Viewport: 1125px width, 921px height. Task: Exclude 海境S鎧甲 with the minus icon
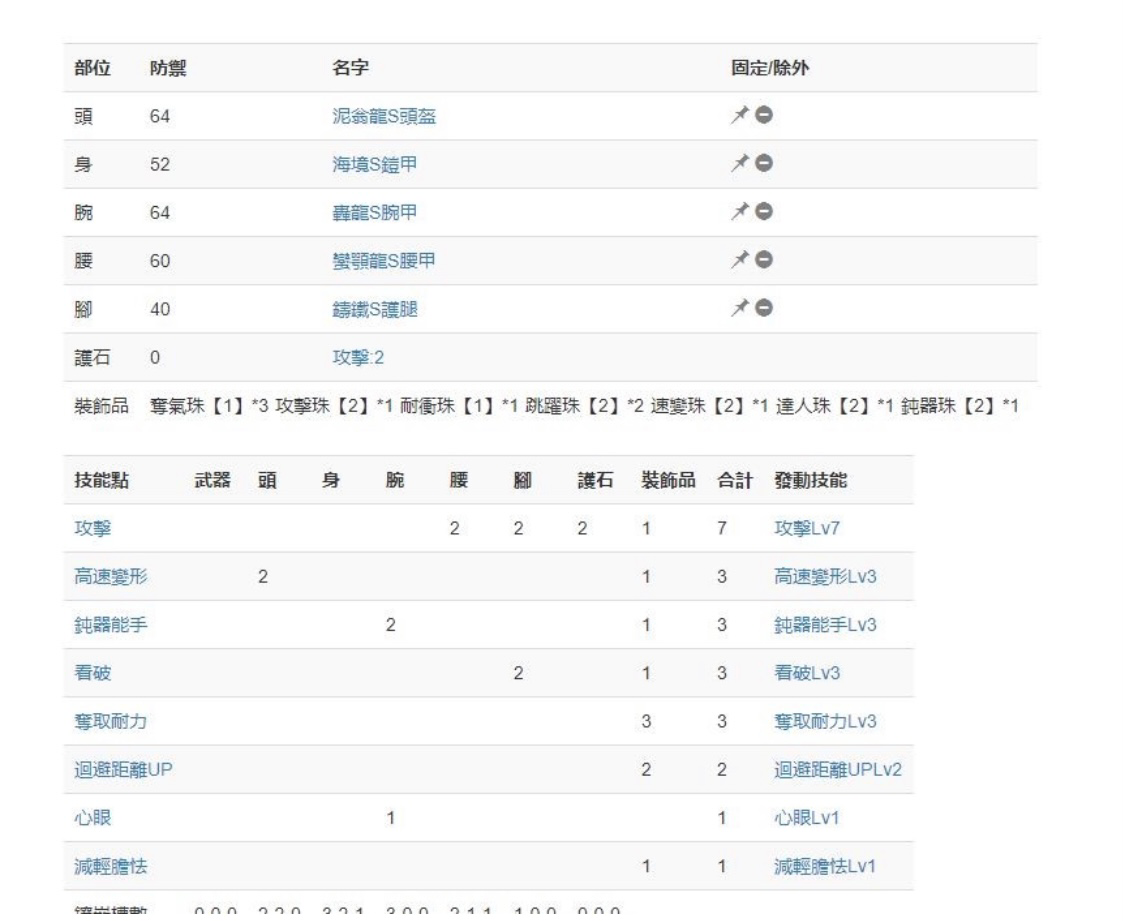764,165
